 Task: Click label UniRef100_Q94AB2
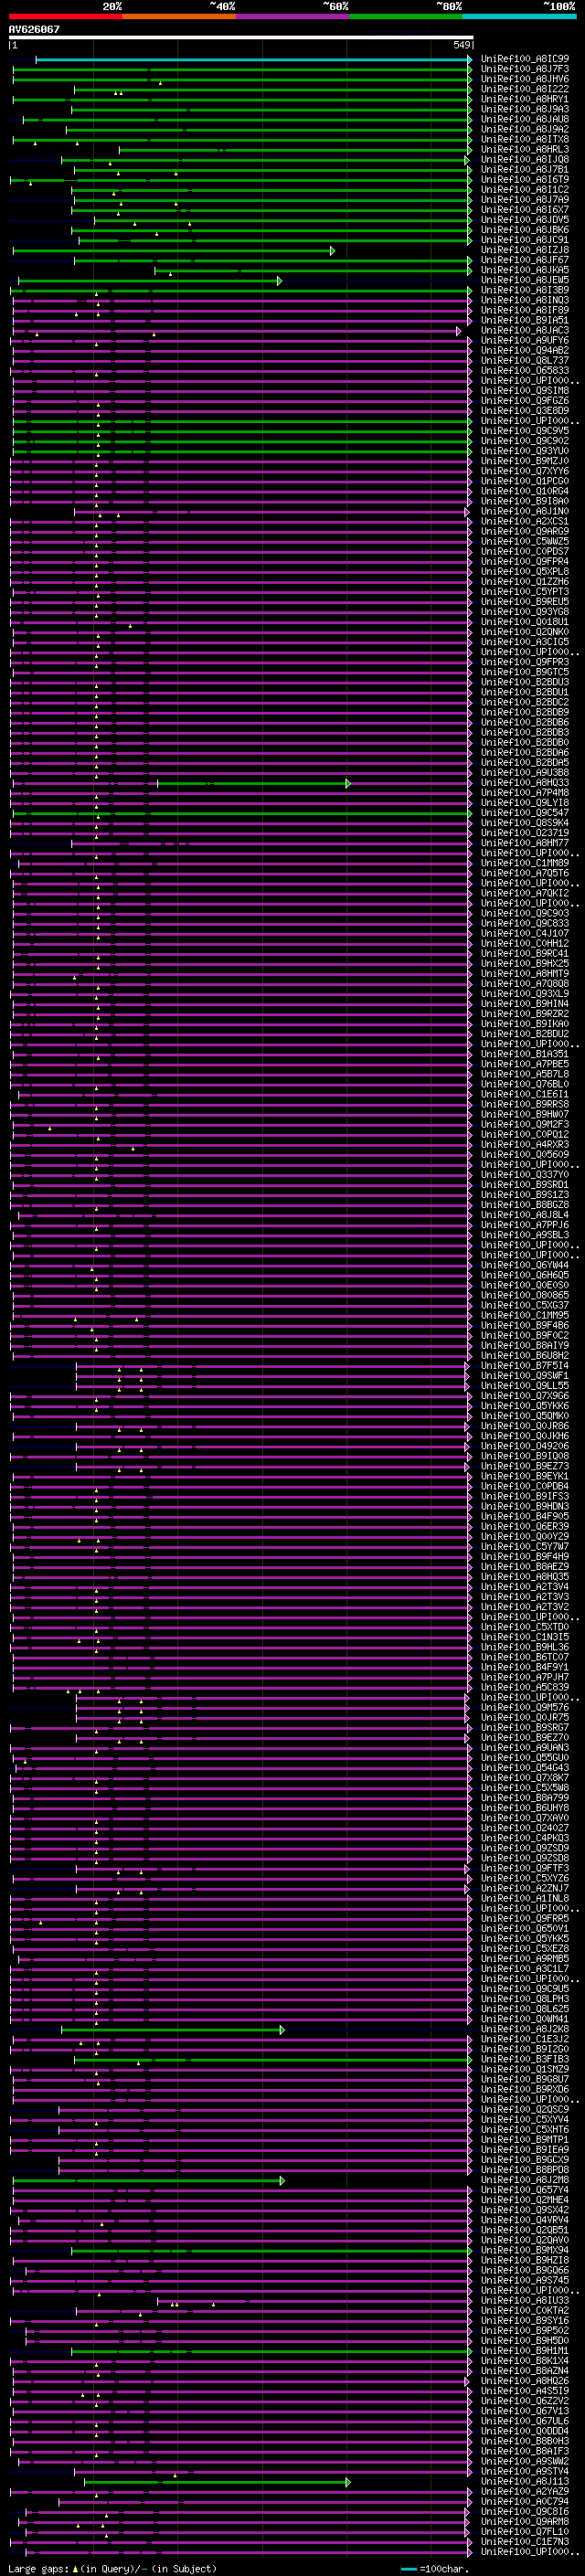pyautogui.click(x=525, y=350)
